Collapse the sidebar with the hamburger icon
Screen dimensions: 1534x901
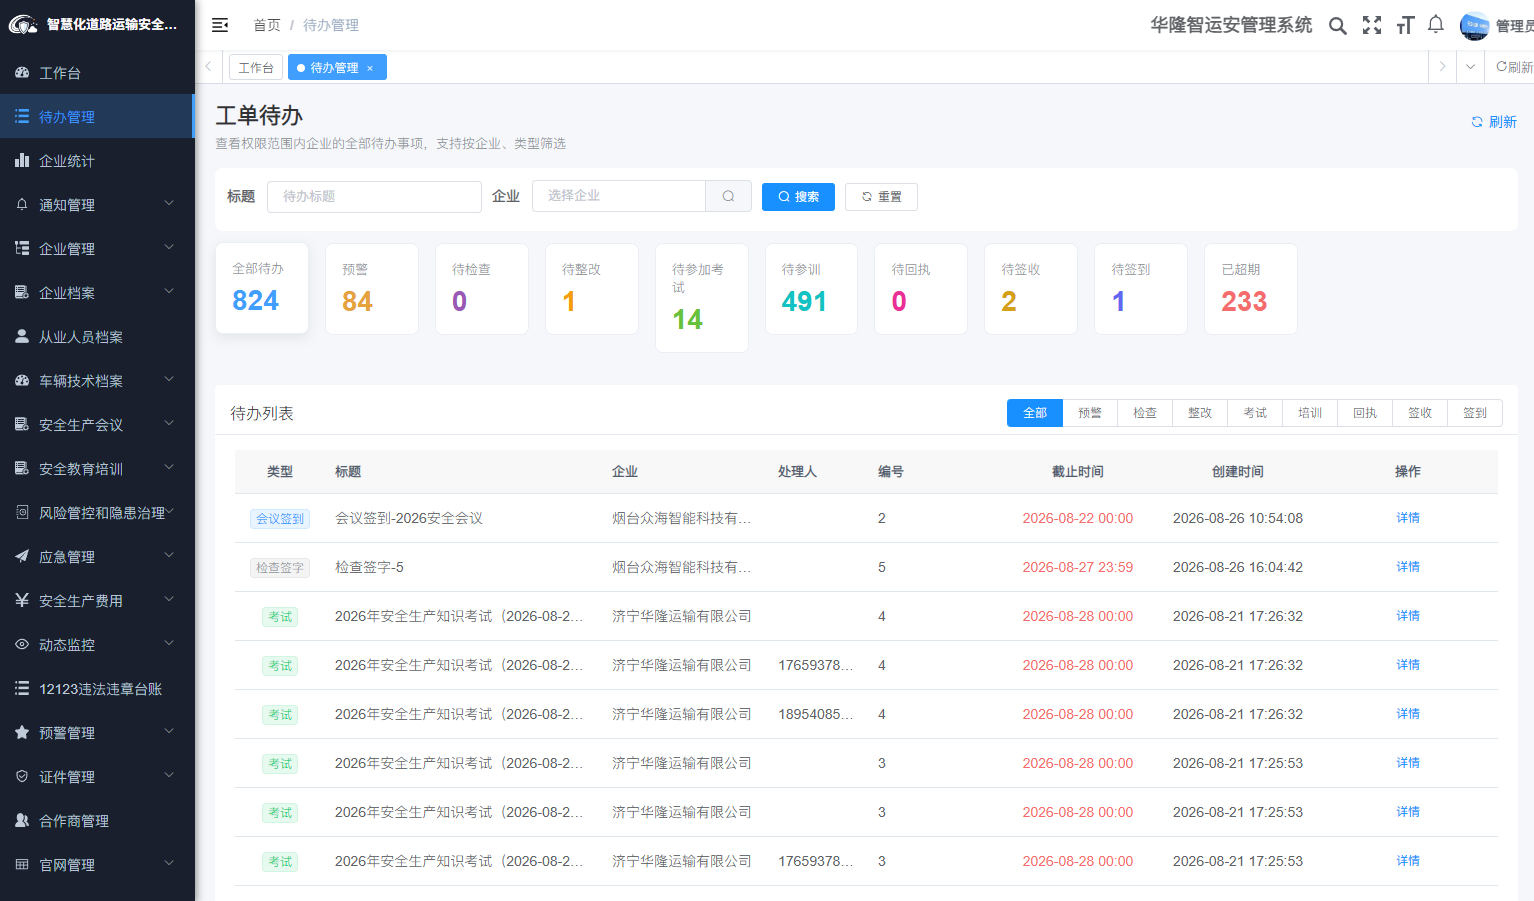pos(220,25)
